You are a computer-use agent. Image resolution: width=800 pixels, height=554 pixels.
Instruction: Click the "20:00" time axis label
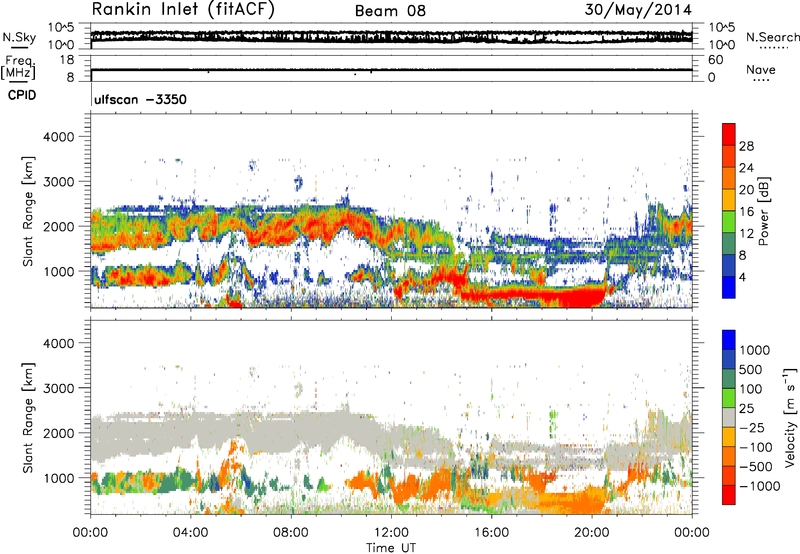click(x=592, y=533)
